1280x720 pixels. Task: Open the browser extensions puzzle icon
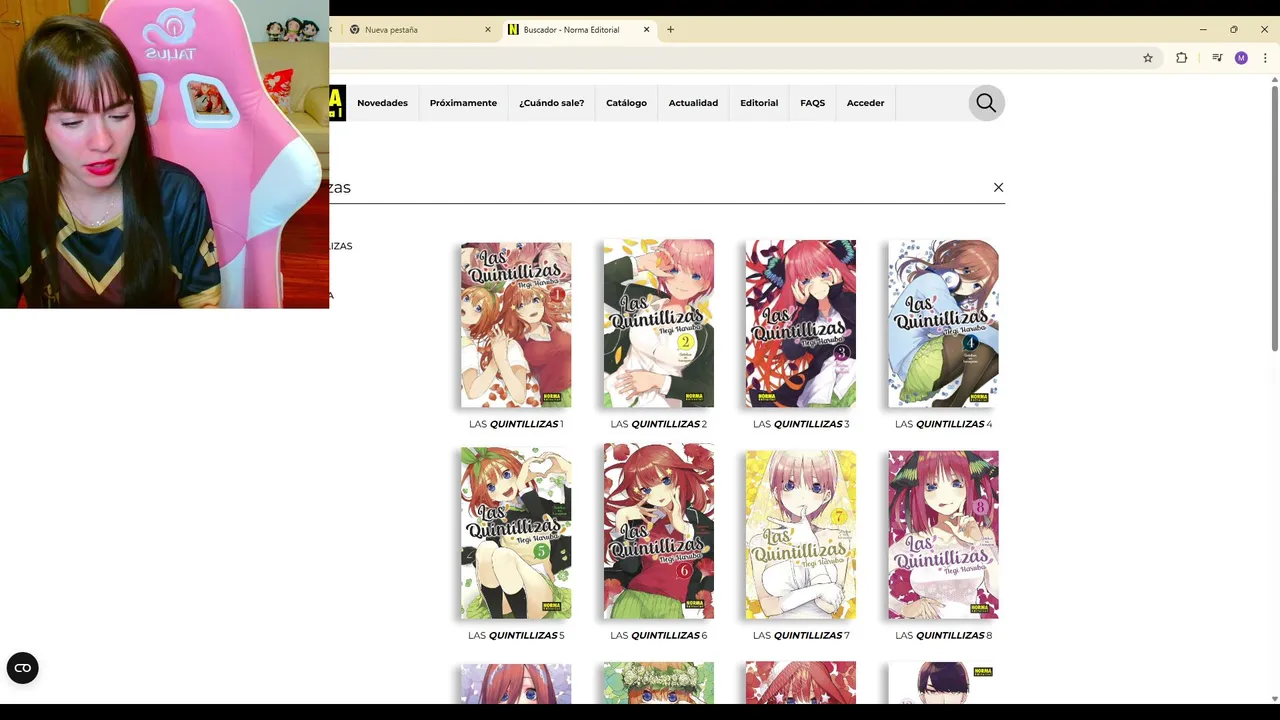(1181, 58)
